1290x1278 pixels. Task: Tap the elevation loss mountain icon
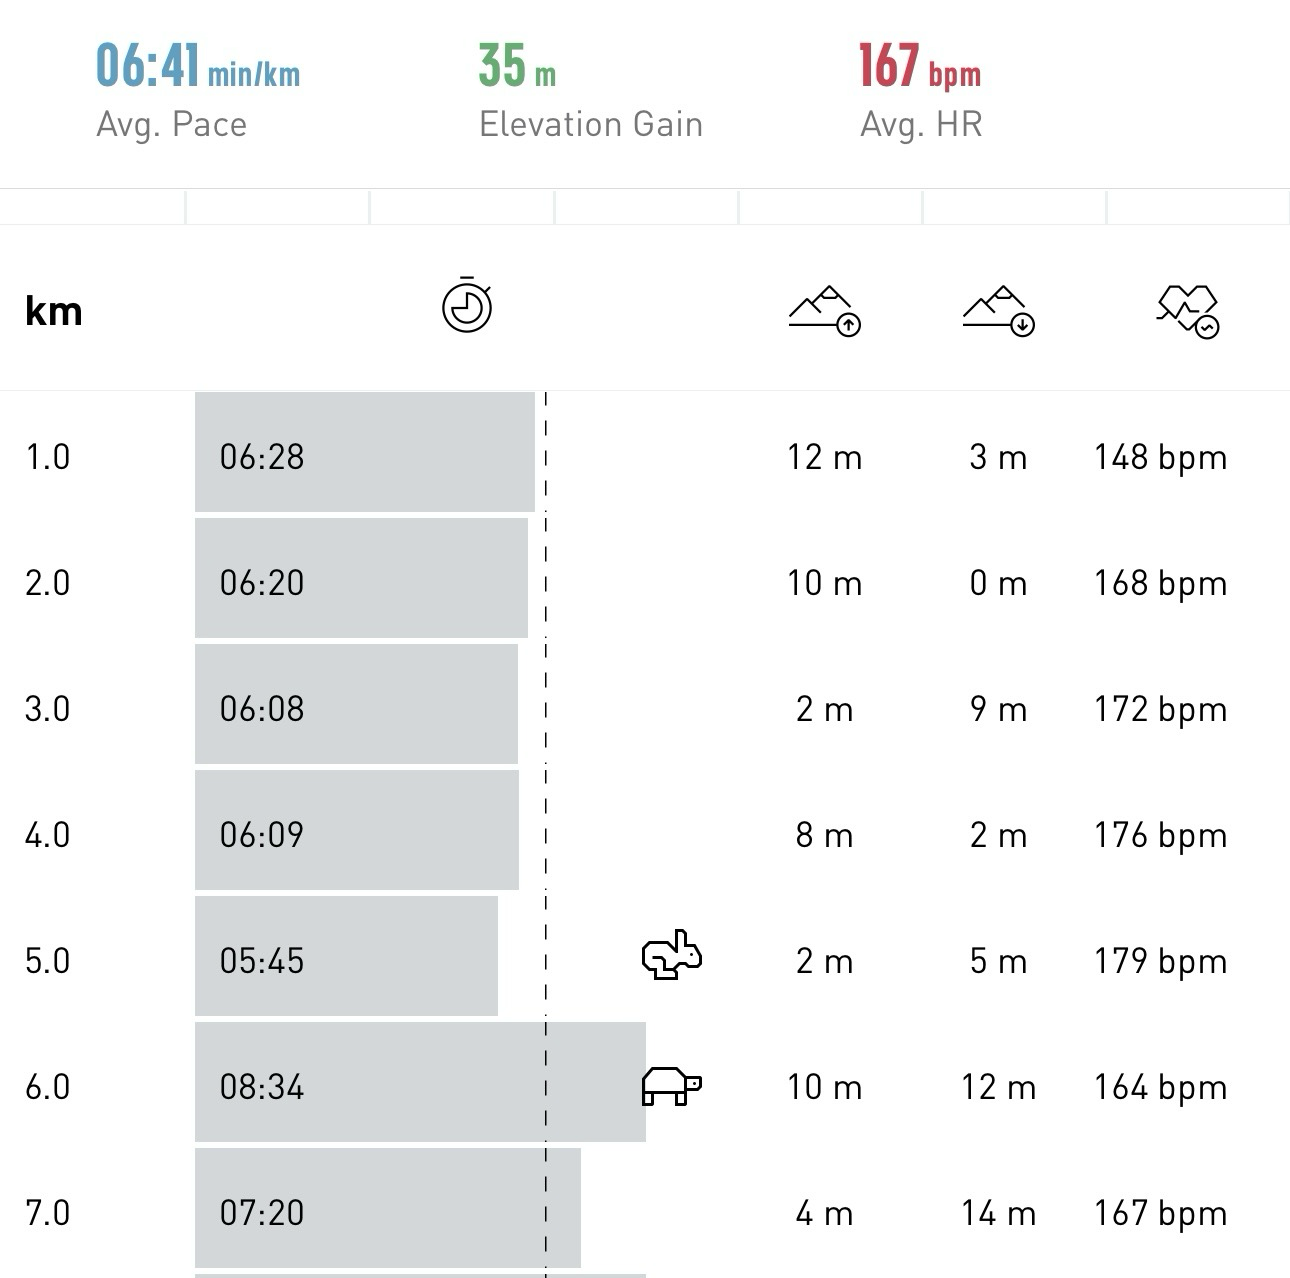(999, 311)
